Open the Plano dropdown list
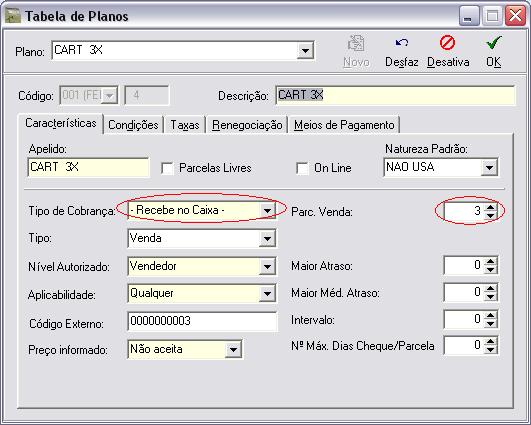Image resolution: width=531 pixels, height=425 pixels. pyautogui.click(x=305, y=51)
